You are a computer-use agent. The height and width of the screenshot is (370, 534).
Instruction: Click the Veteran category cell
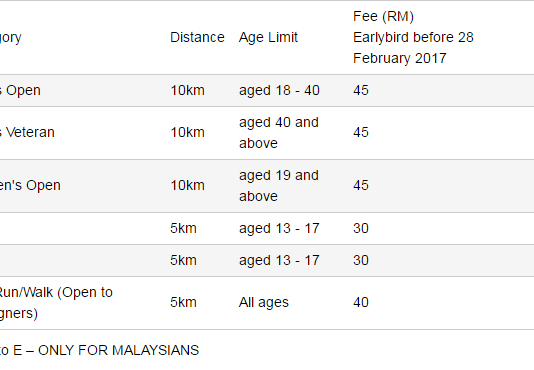point(27,132)
